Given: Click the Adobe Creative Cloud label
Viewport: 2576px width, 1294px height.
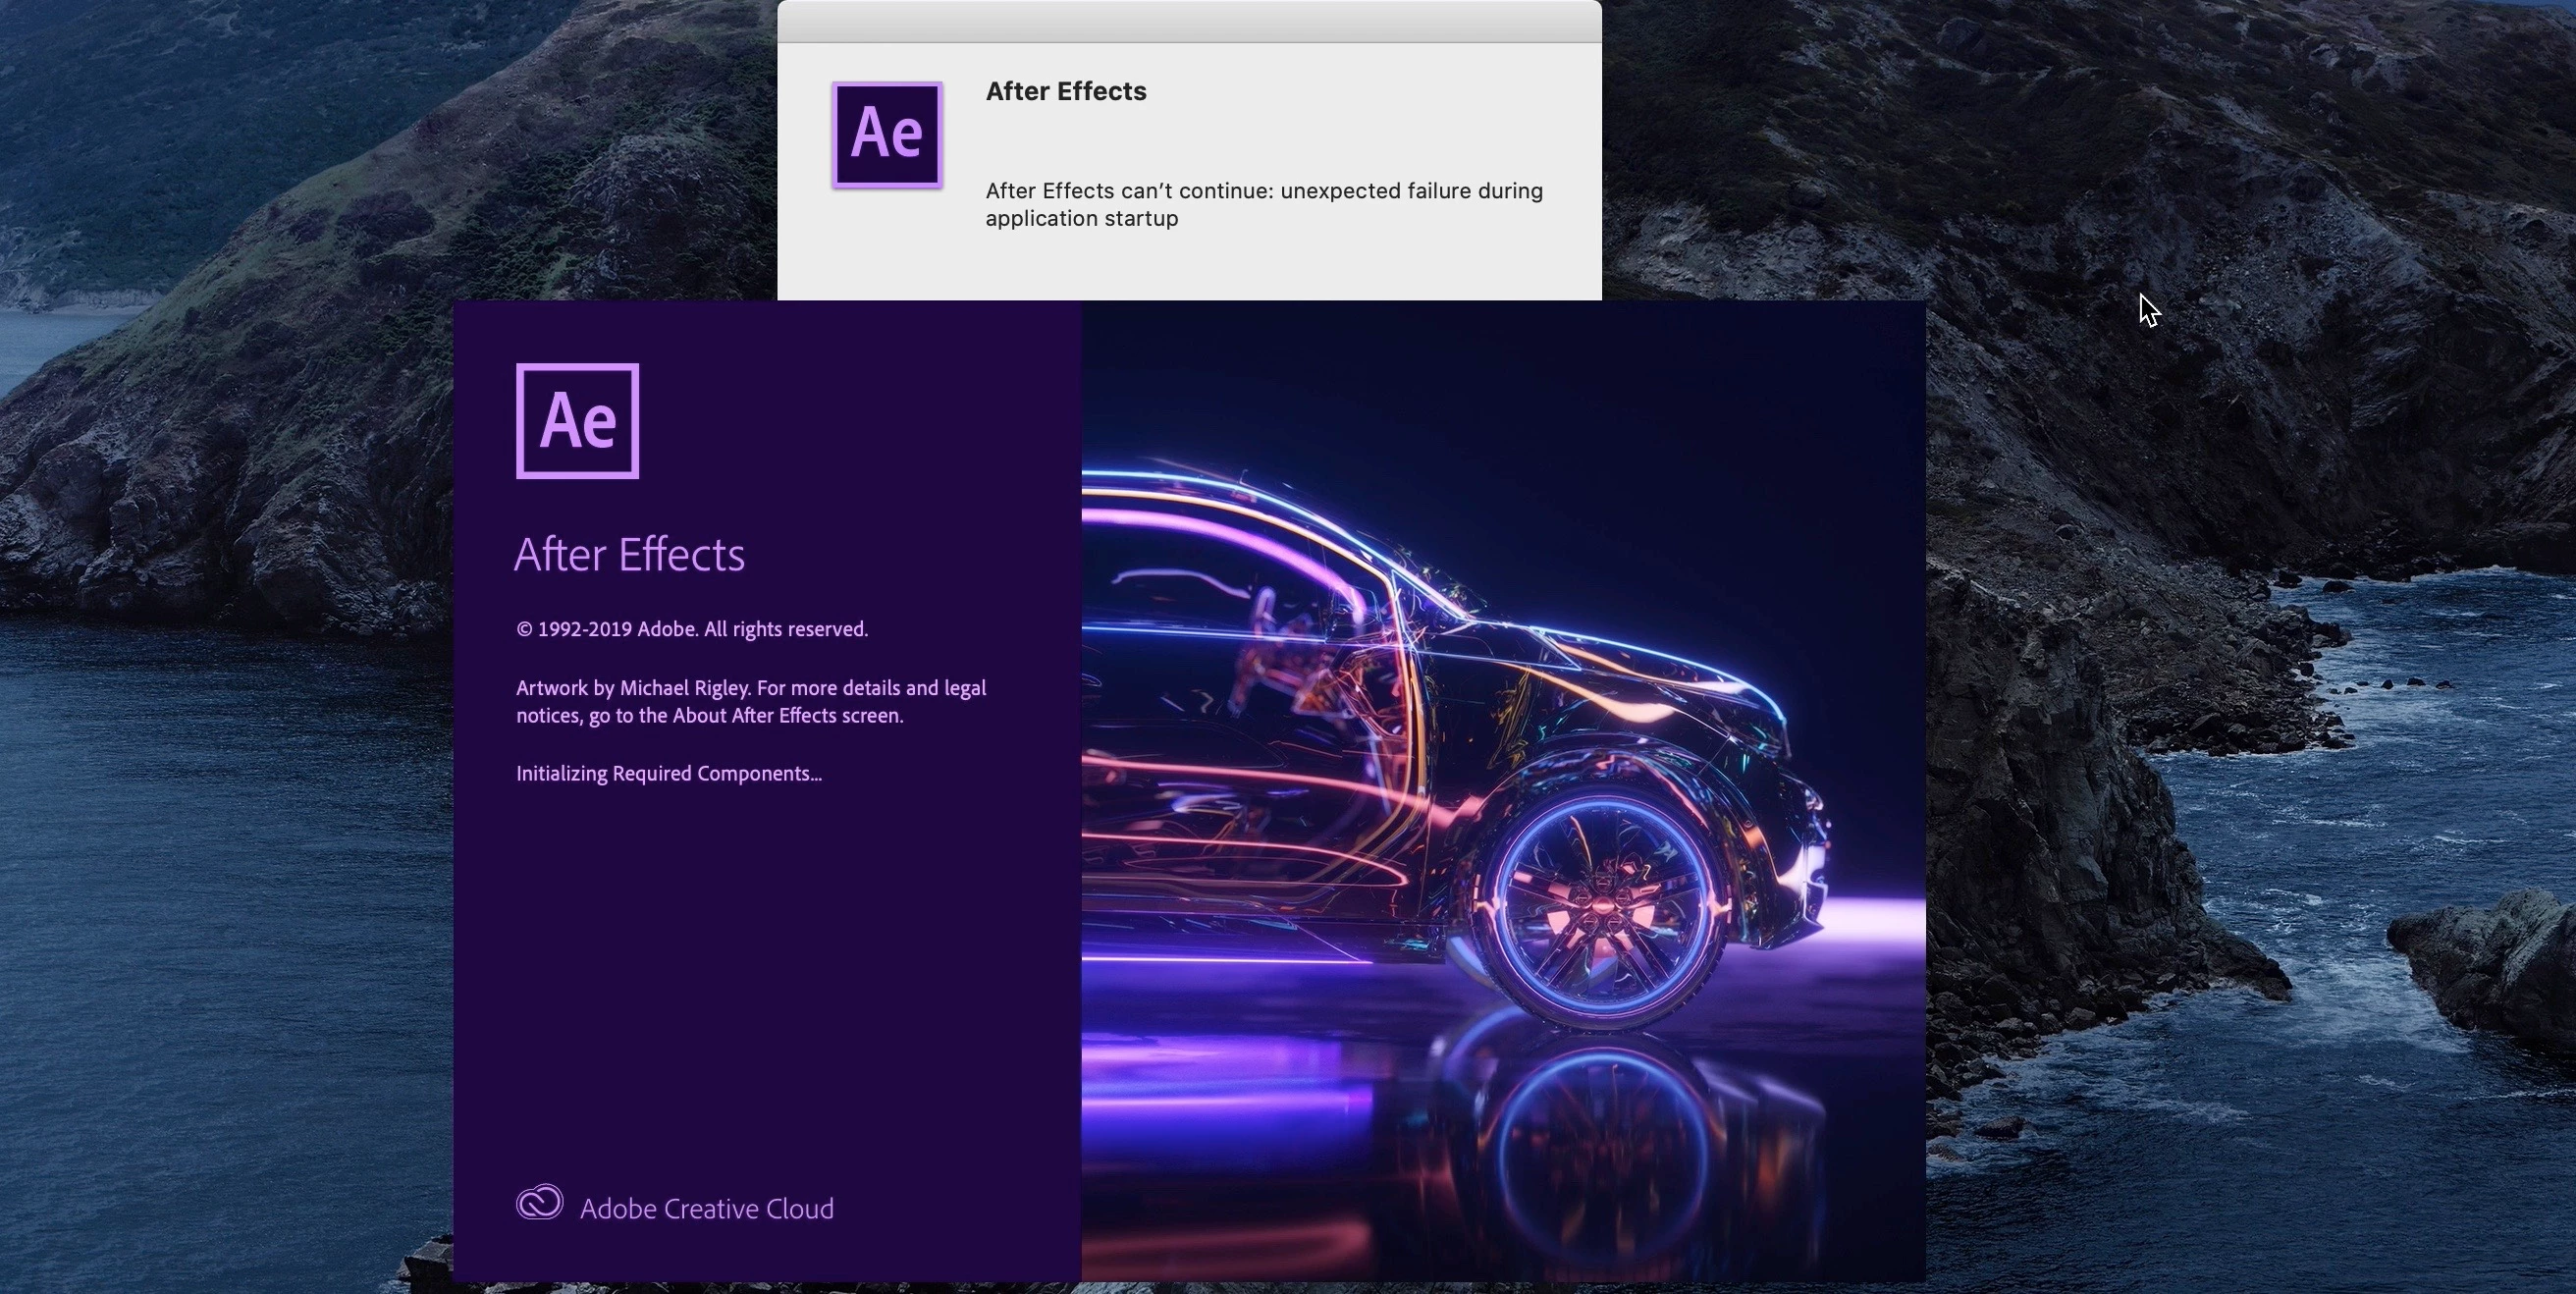Looking at the screenshot, I should pyautogui.click(x=706, y=1209).
